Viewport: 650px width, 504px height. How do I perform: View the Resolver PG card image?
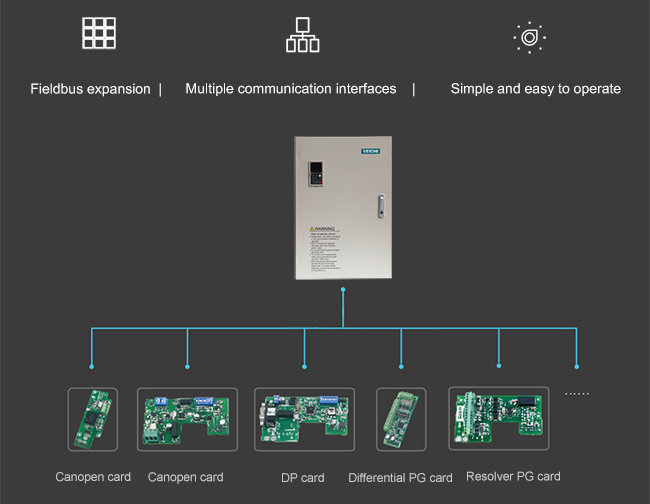coord(498,417)
